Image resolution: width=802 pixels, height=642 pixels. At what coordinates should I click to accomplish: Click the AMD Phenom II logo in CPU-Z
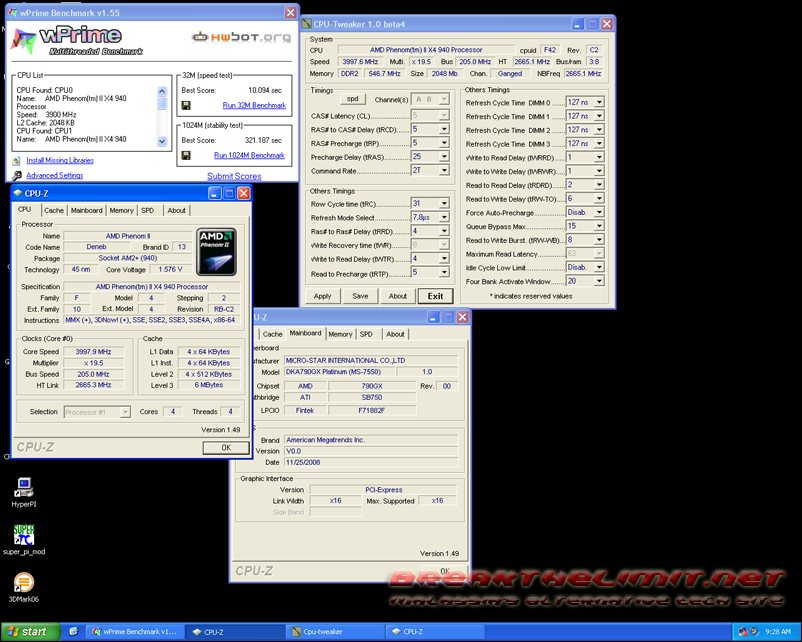(216, 252)
